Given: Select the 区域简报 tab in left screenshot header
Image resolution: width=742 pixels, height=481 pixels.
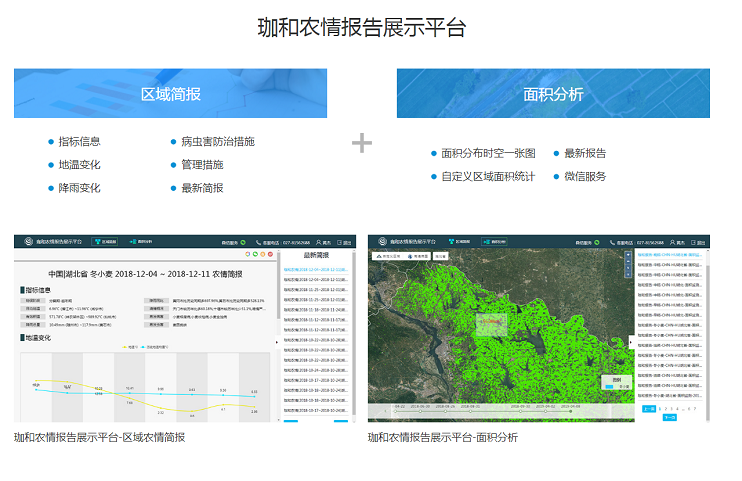Looking at the screenshot, I should [105, 242].
